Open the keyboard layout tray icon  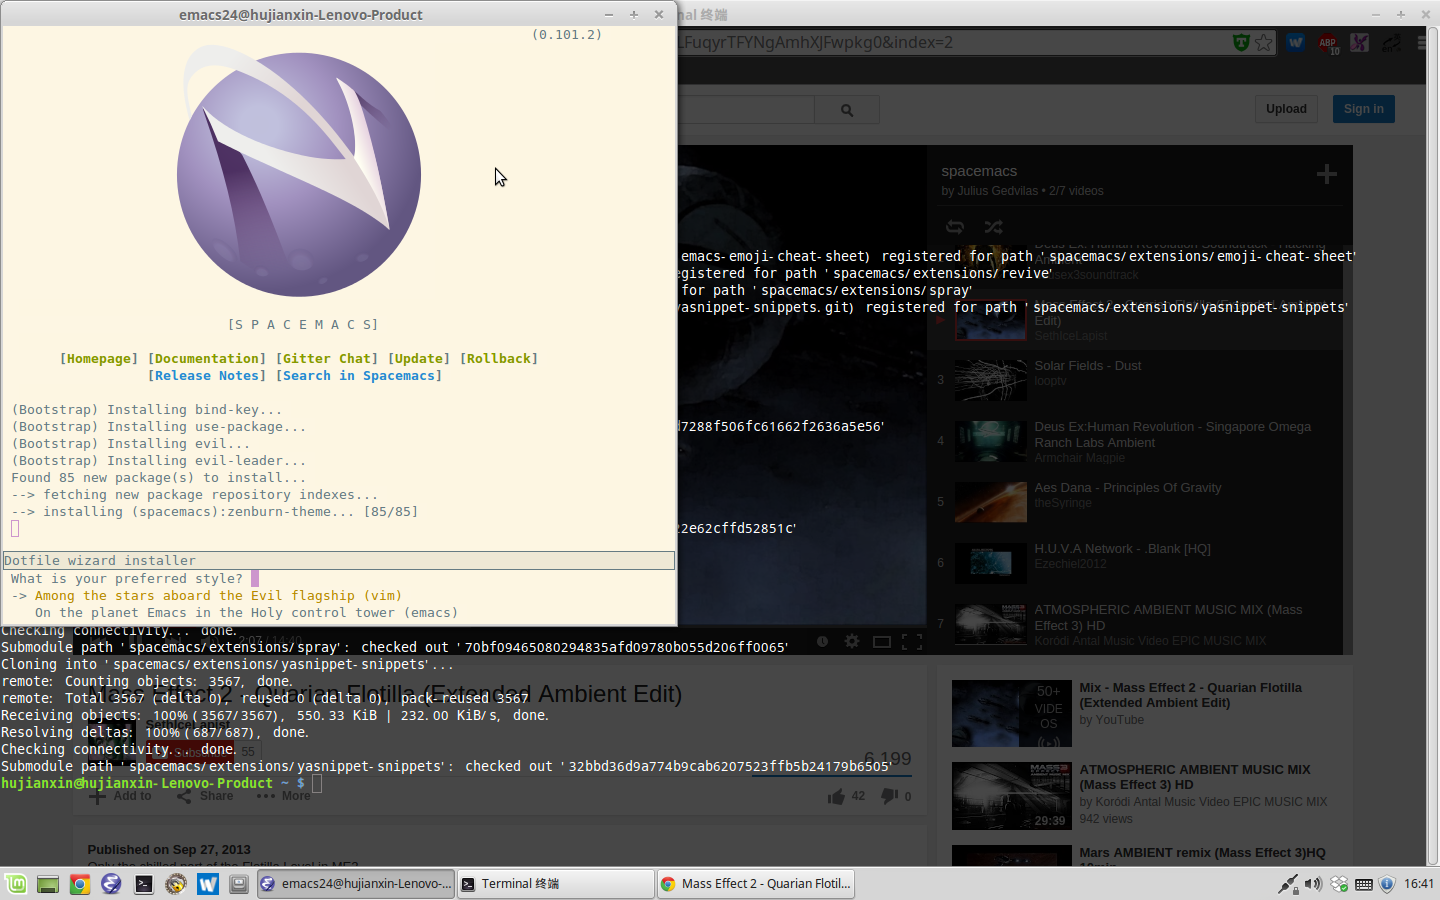(x=1363, y=884)
